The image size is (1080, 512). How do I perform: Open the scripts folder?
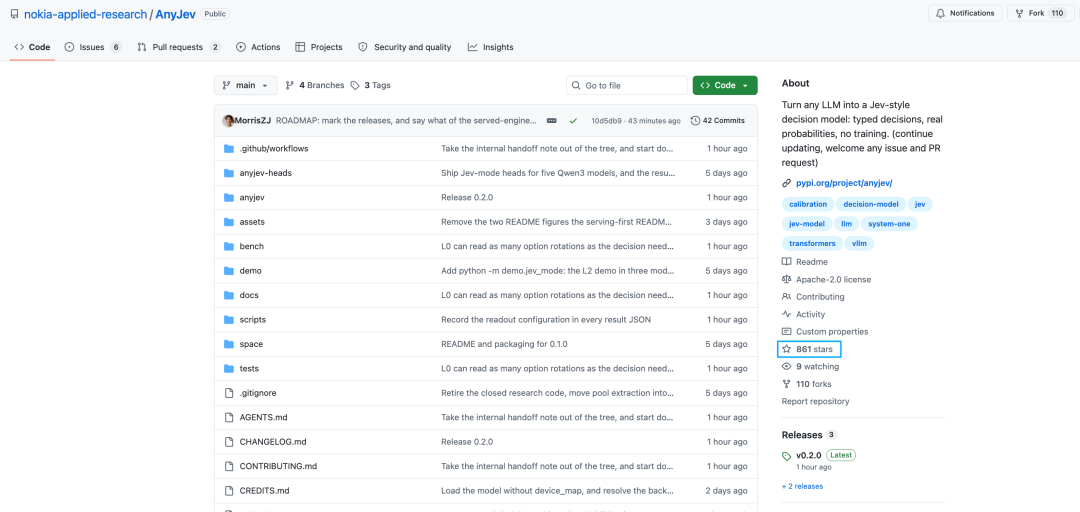[253, 320]
